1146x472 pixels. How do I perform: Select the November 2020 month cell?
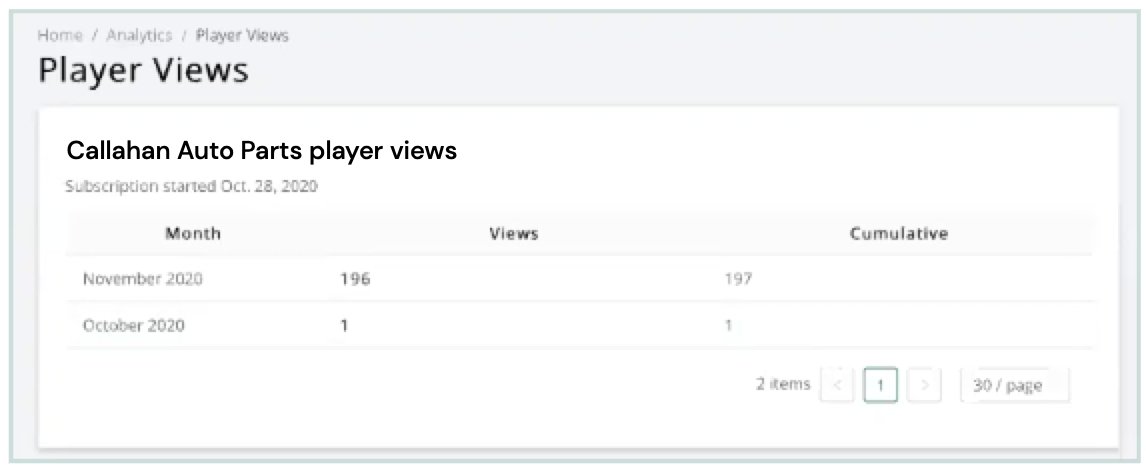pos(143,279)
